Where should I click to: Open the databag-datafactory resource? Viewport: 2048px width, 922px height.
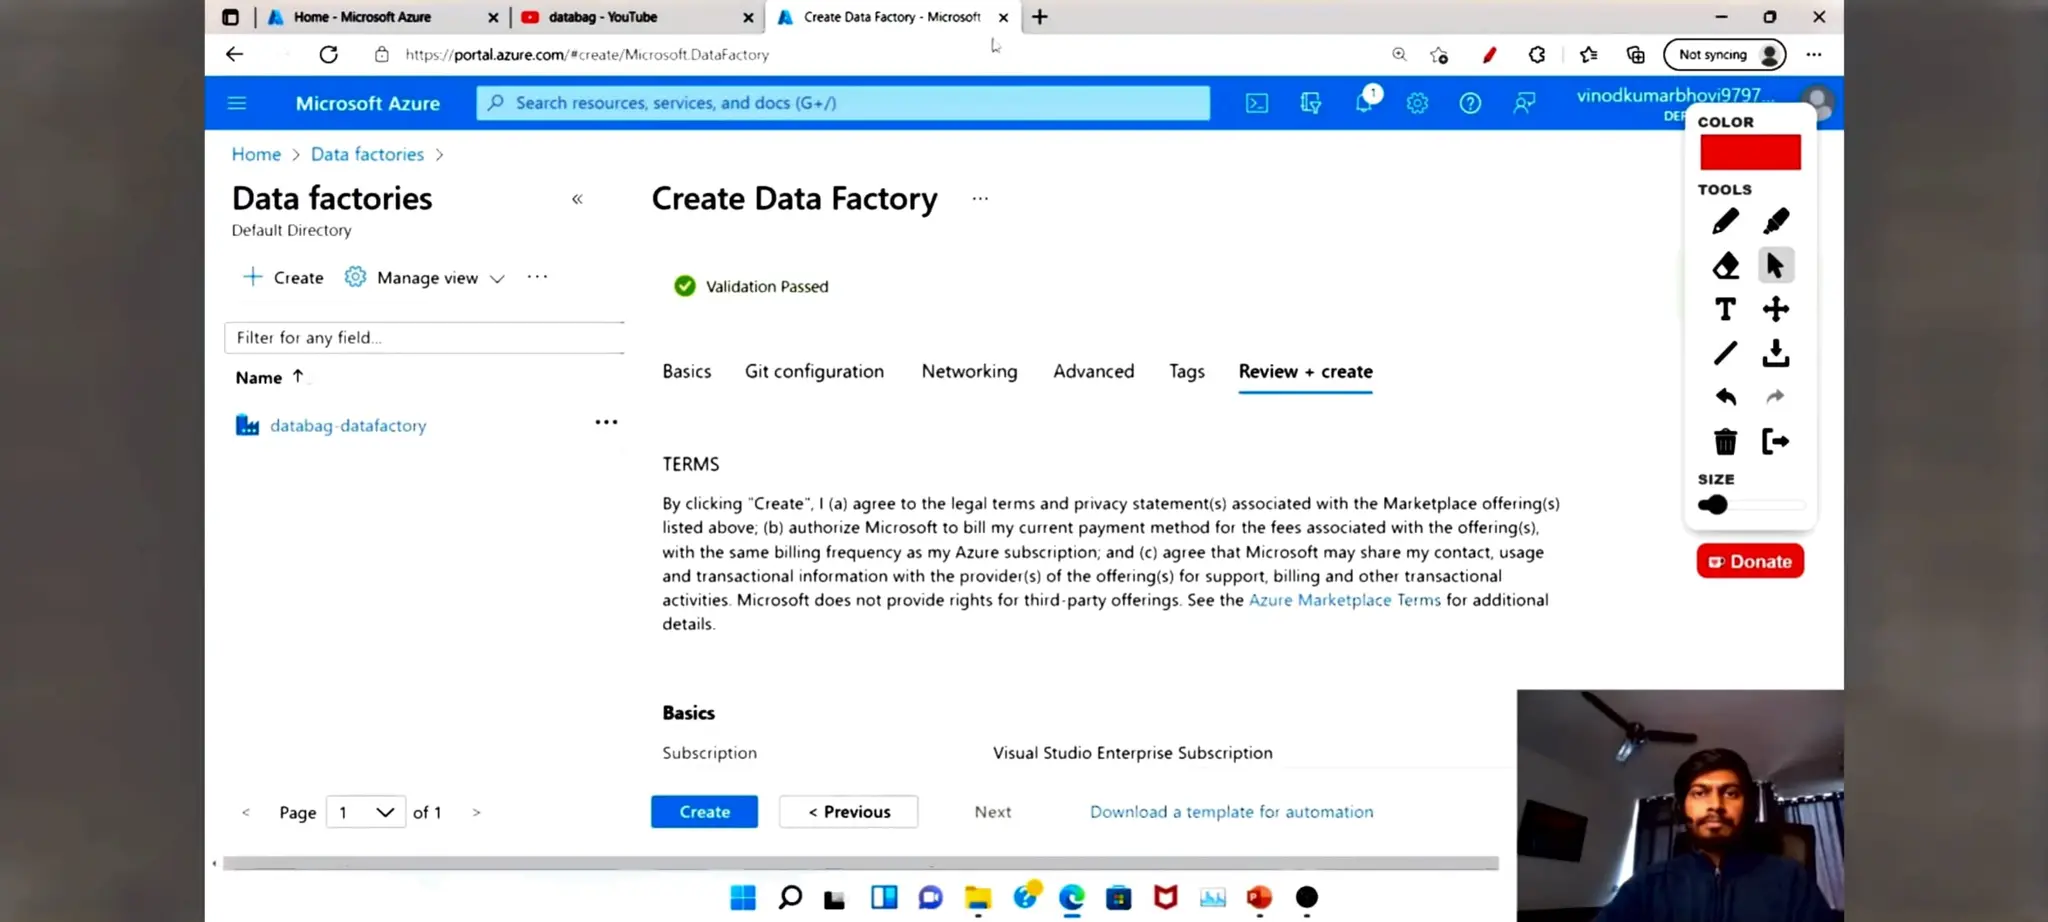click(348, 425)
